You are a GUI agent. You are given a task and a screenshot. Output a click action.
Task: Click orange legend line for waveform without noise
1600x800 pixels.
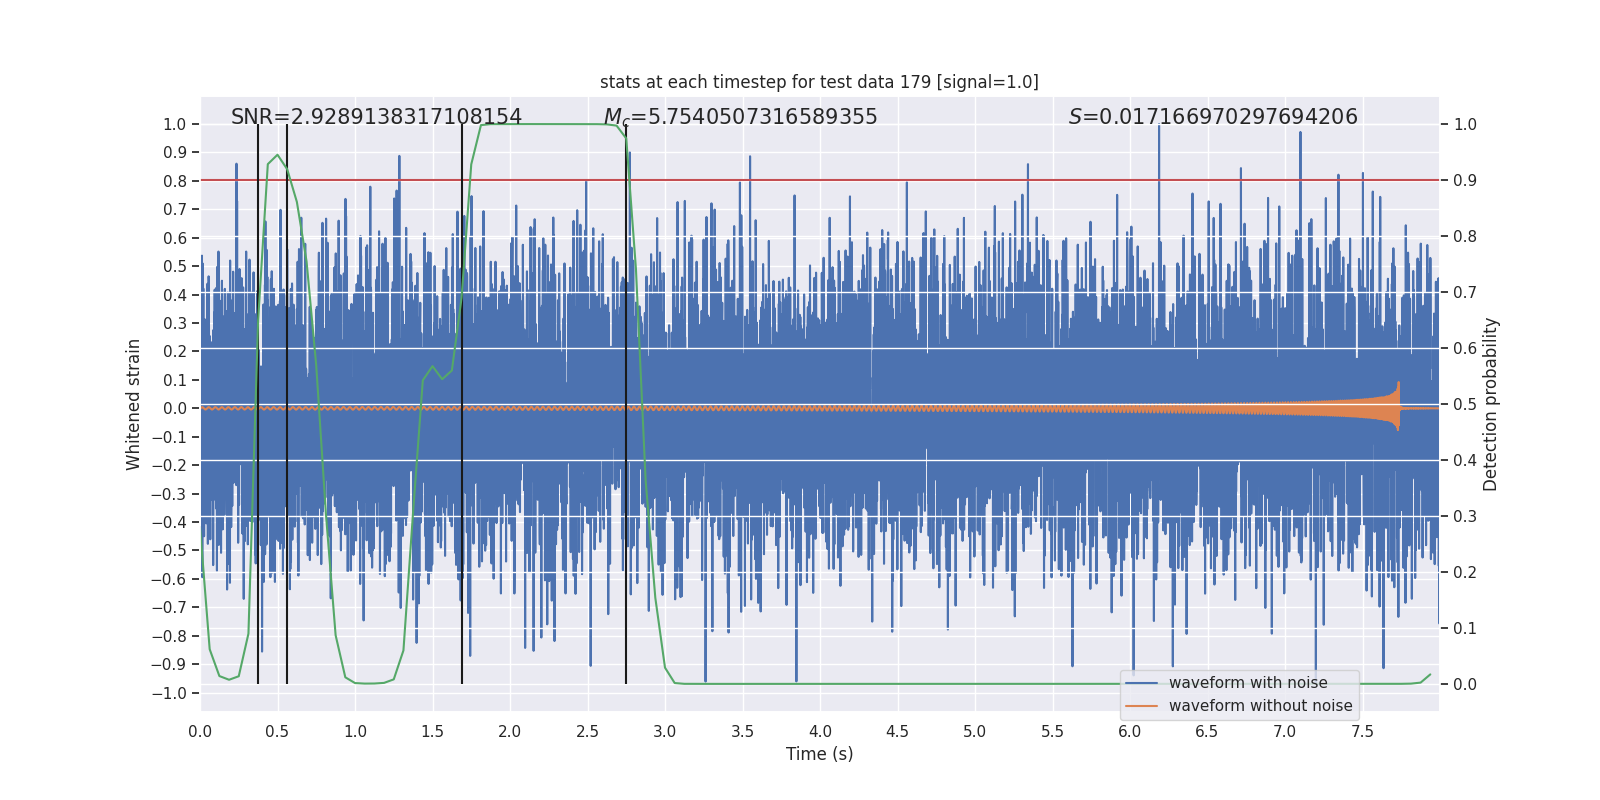tap(1142, 706)
